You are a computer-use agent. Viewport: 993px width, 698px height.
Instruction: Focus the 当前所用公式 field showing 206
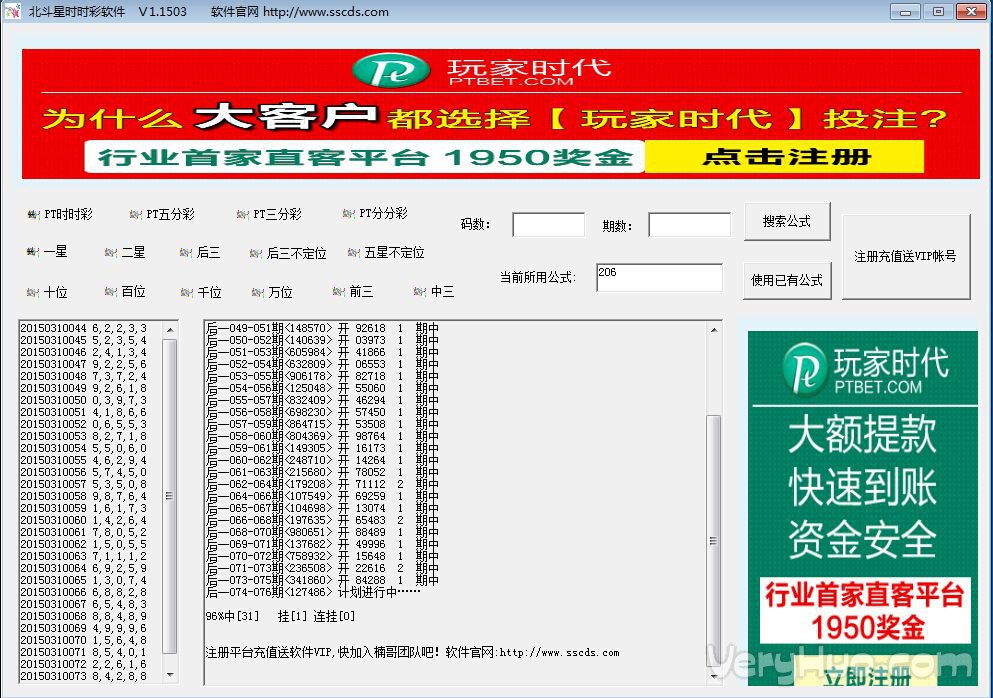tap(659, 277)
